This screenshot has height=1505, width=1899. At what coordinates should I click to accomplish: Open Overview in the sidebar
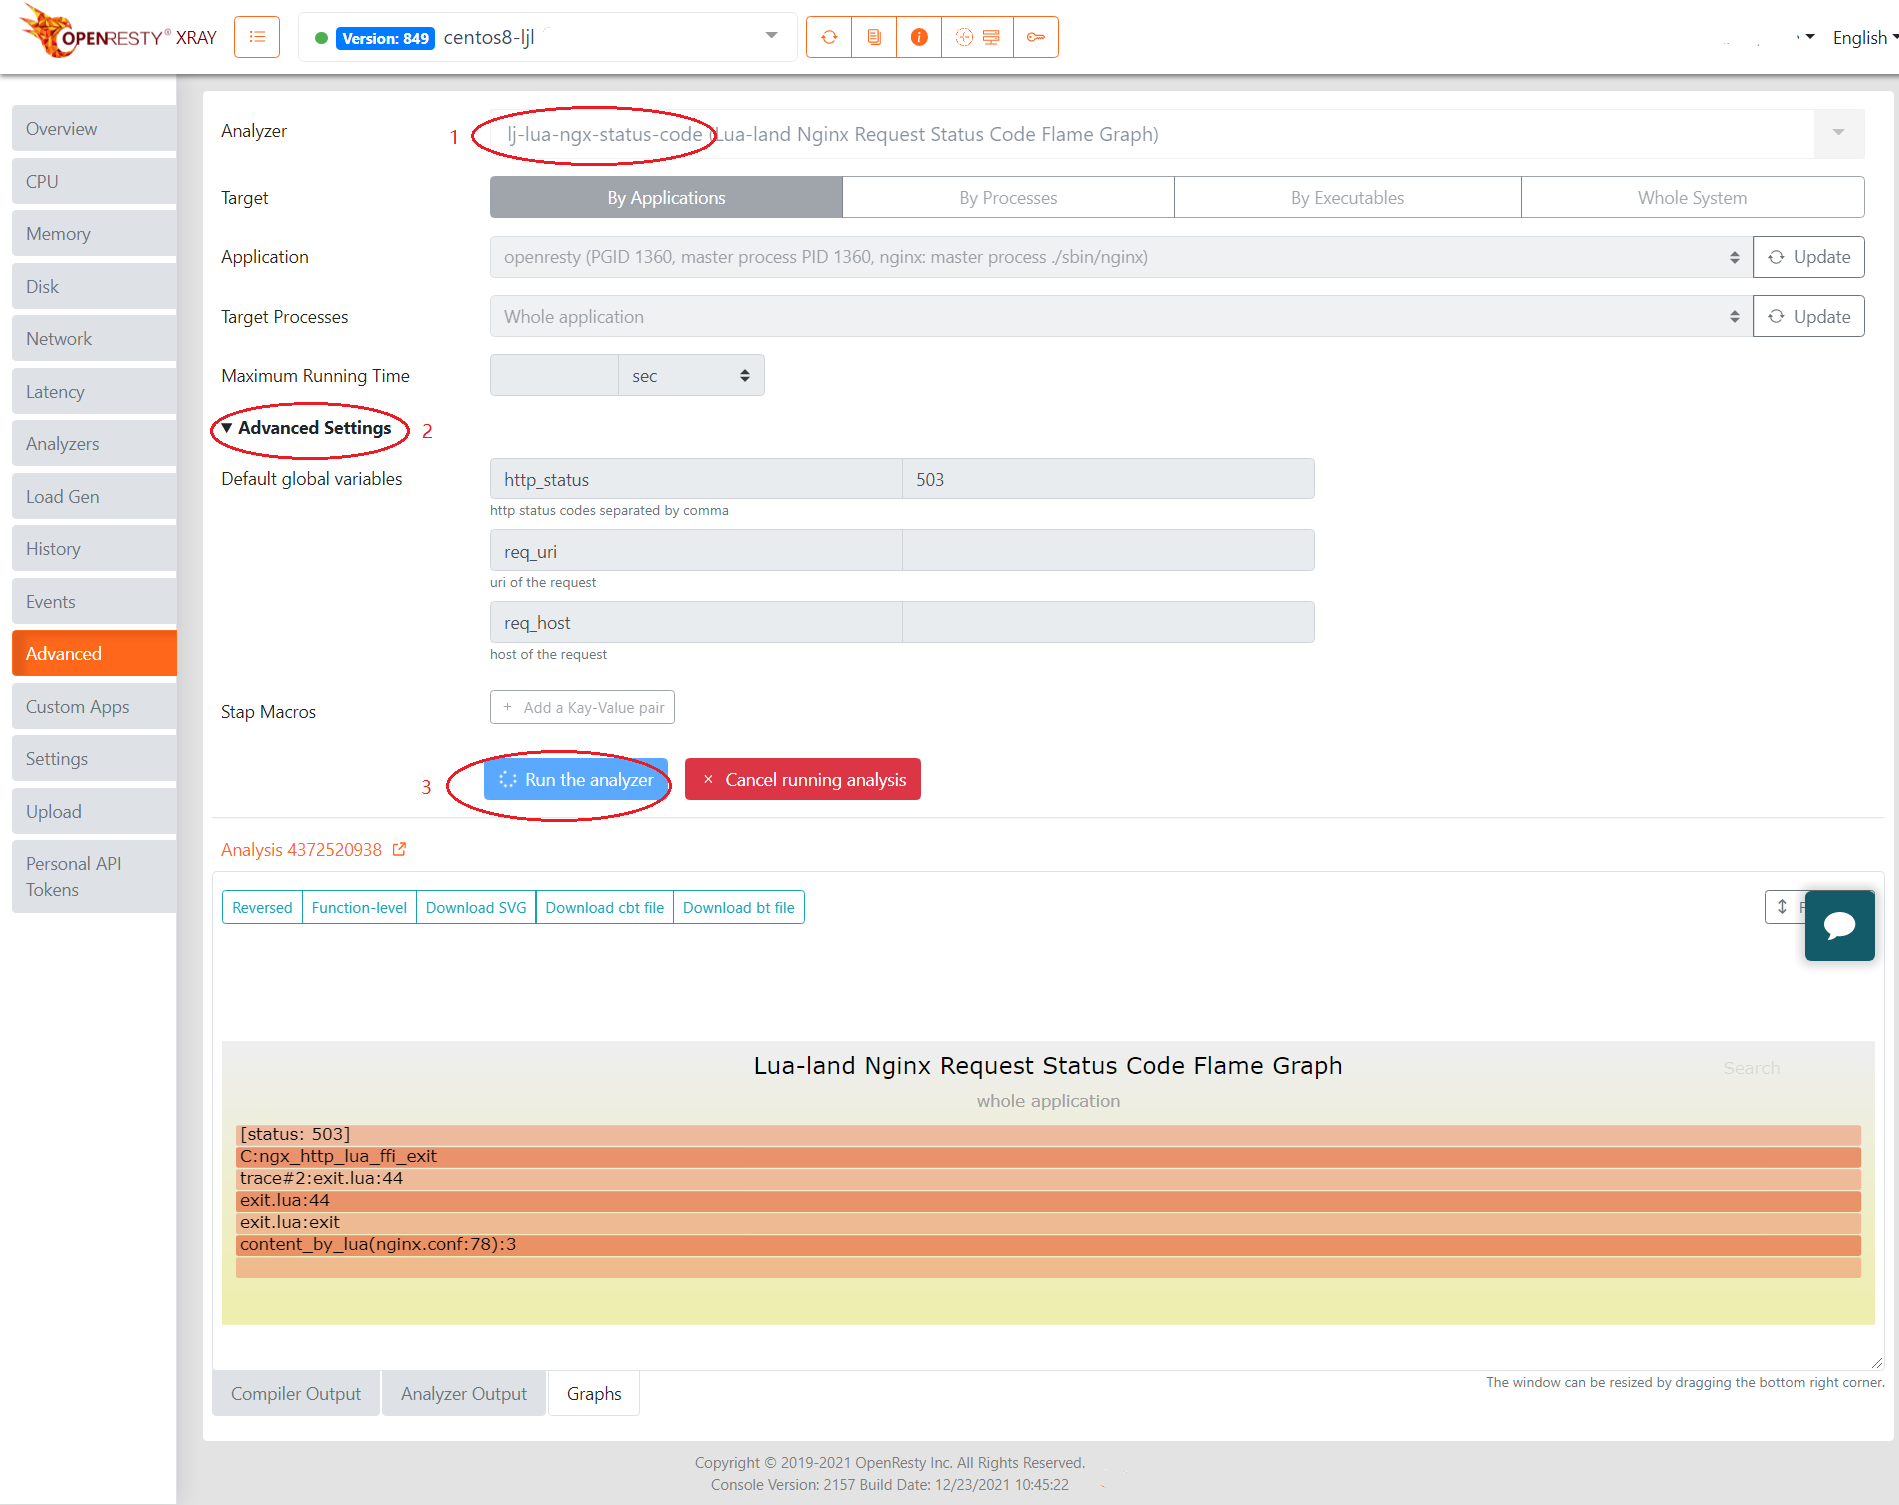pos(94,128)
